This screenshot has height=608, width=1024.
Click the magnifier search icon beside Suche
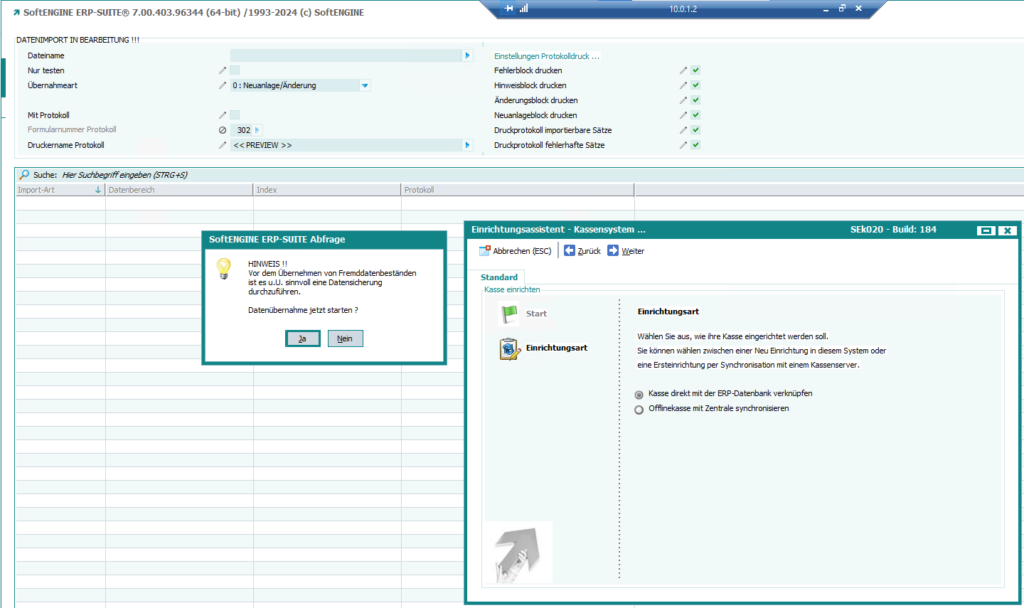24,175
